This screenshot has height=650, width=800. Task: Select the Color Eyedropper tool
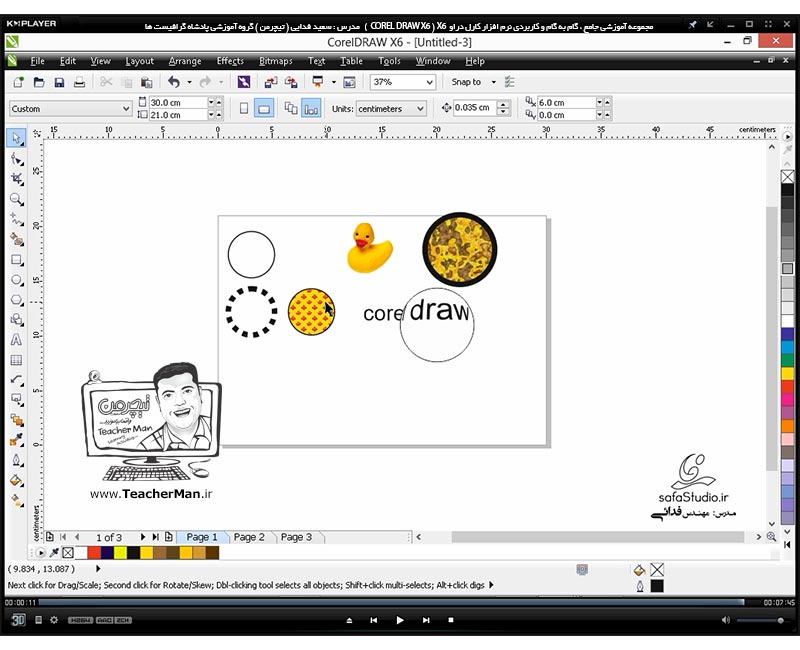(17, 440)
